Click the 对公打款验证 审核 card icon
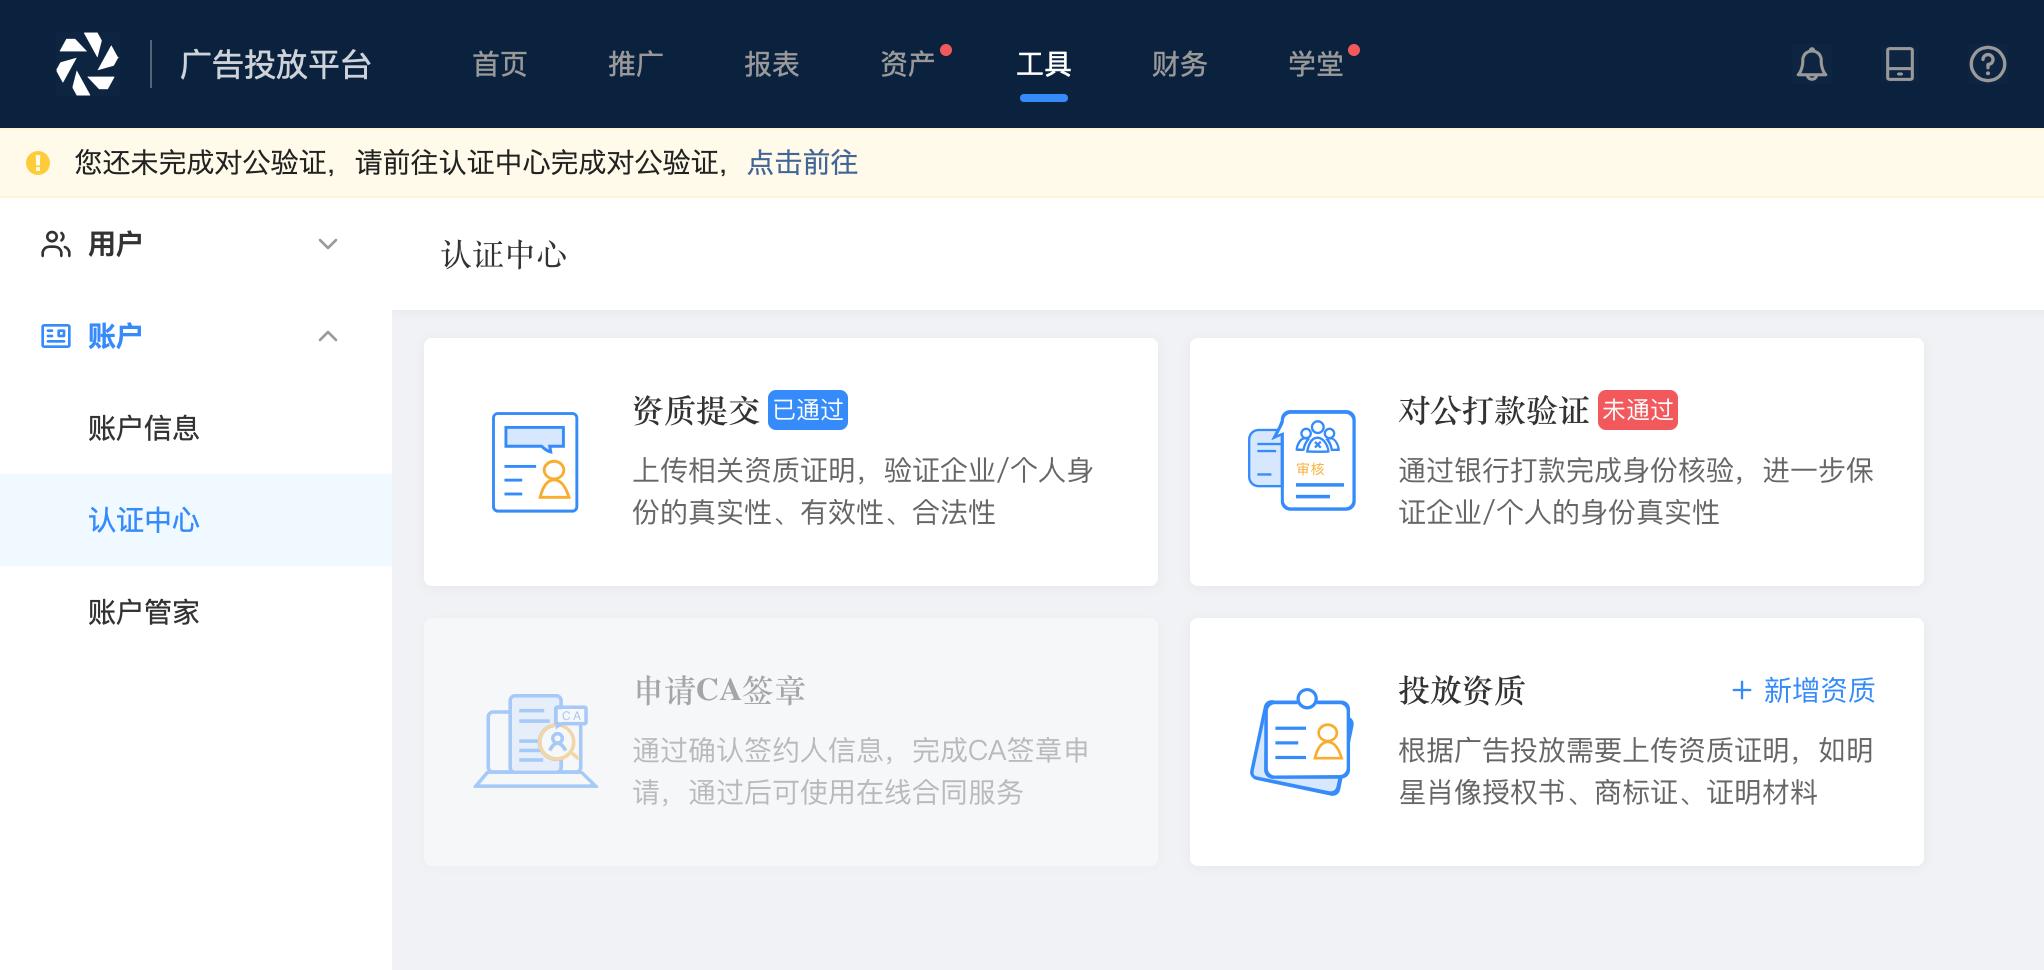This screenshot has height=970, width=2044. [1300, 462]
